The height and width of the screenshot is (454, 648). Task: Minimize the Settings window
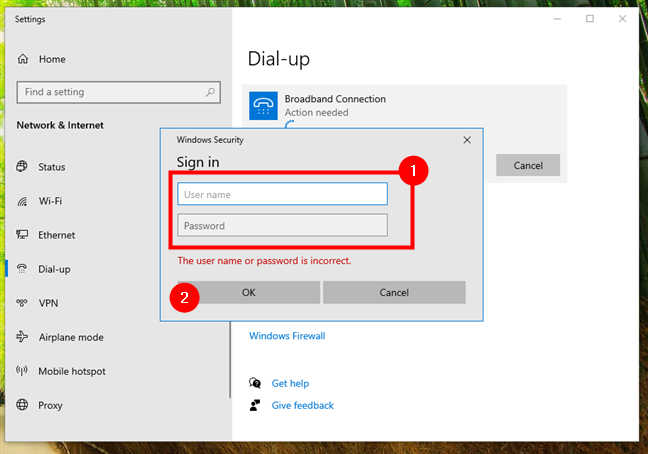click(557, 19)
